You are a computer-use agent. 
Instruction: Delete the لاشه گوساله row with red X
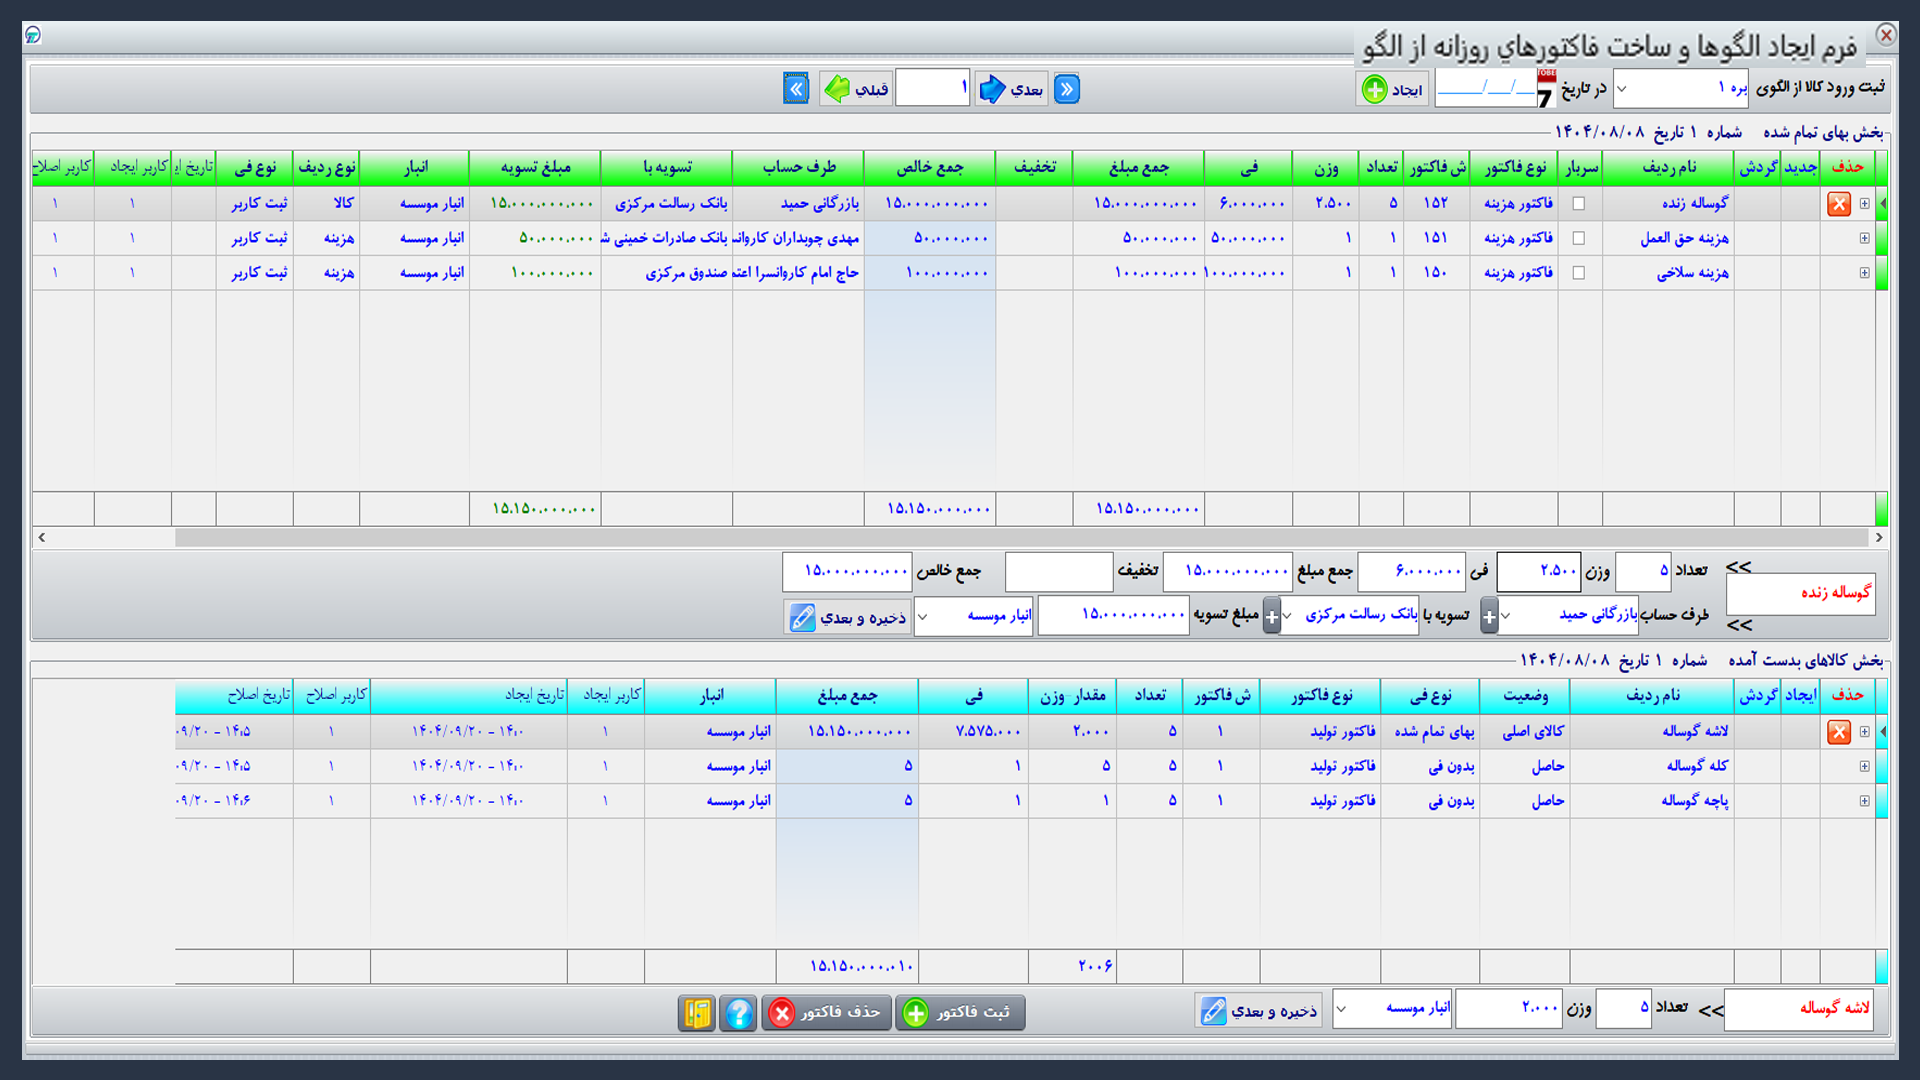click(1838, 732)
